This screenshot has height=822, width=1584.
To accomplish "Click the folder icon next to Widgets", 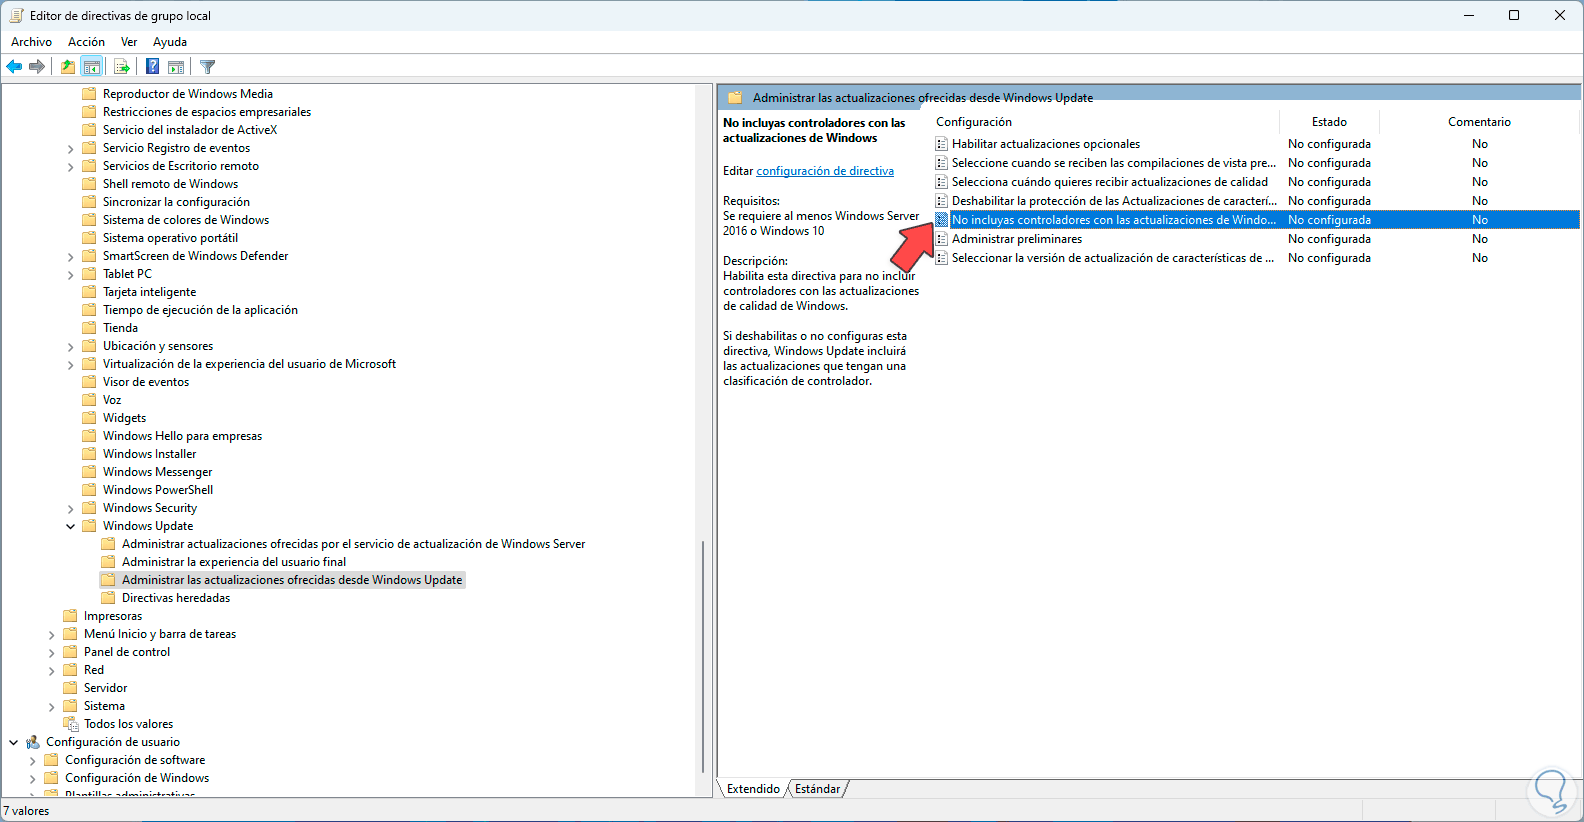I will tap(89, 418).
